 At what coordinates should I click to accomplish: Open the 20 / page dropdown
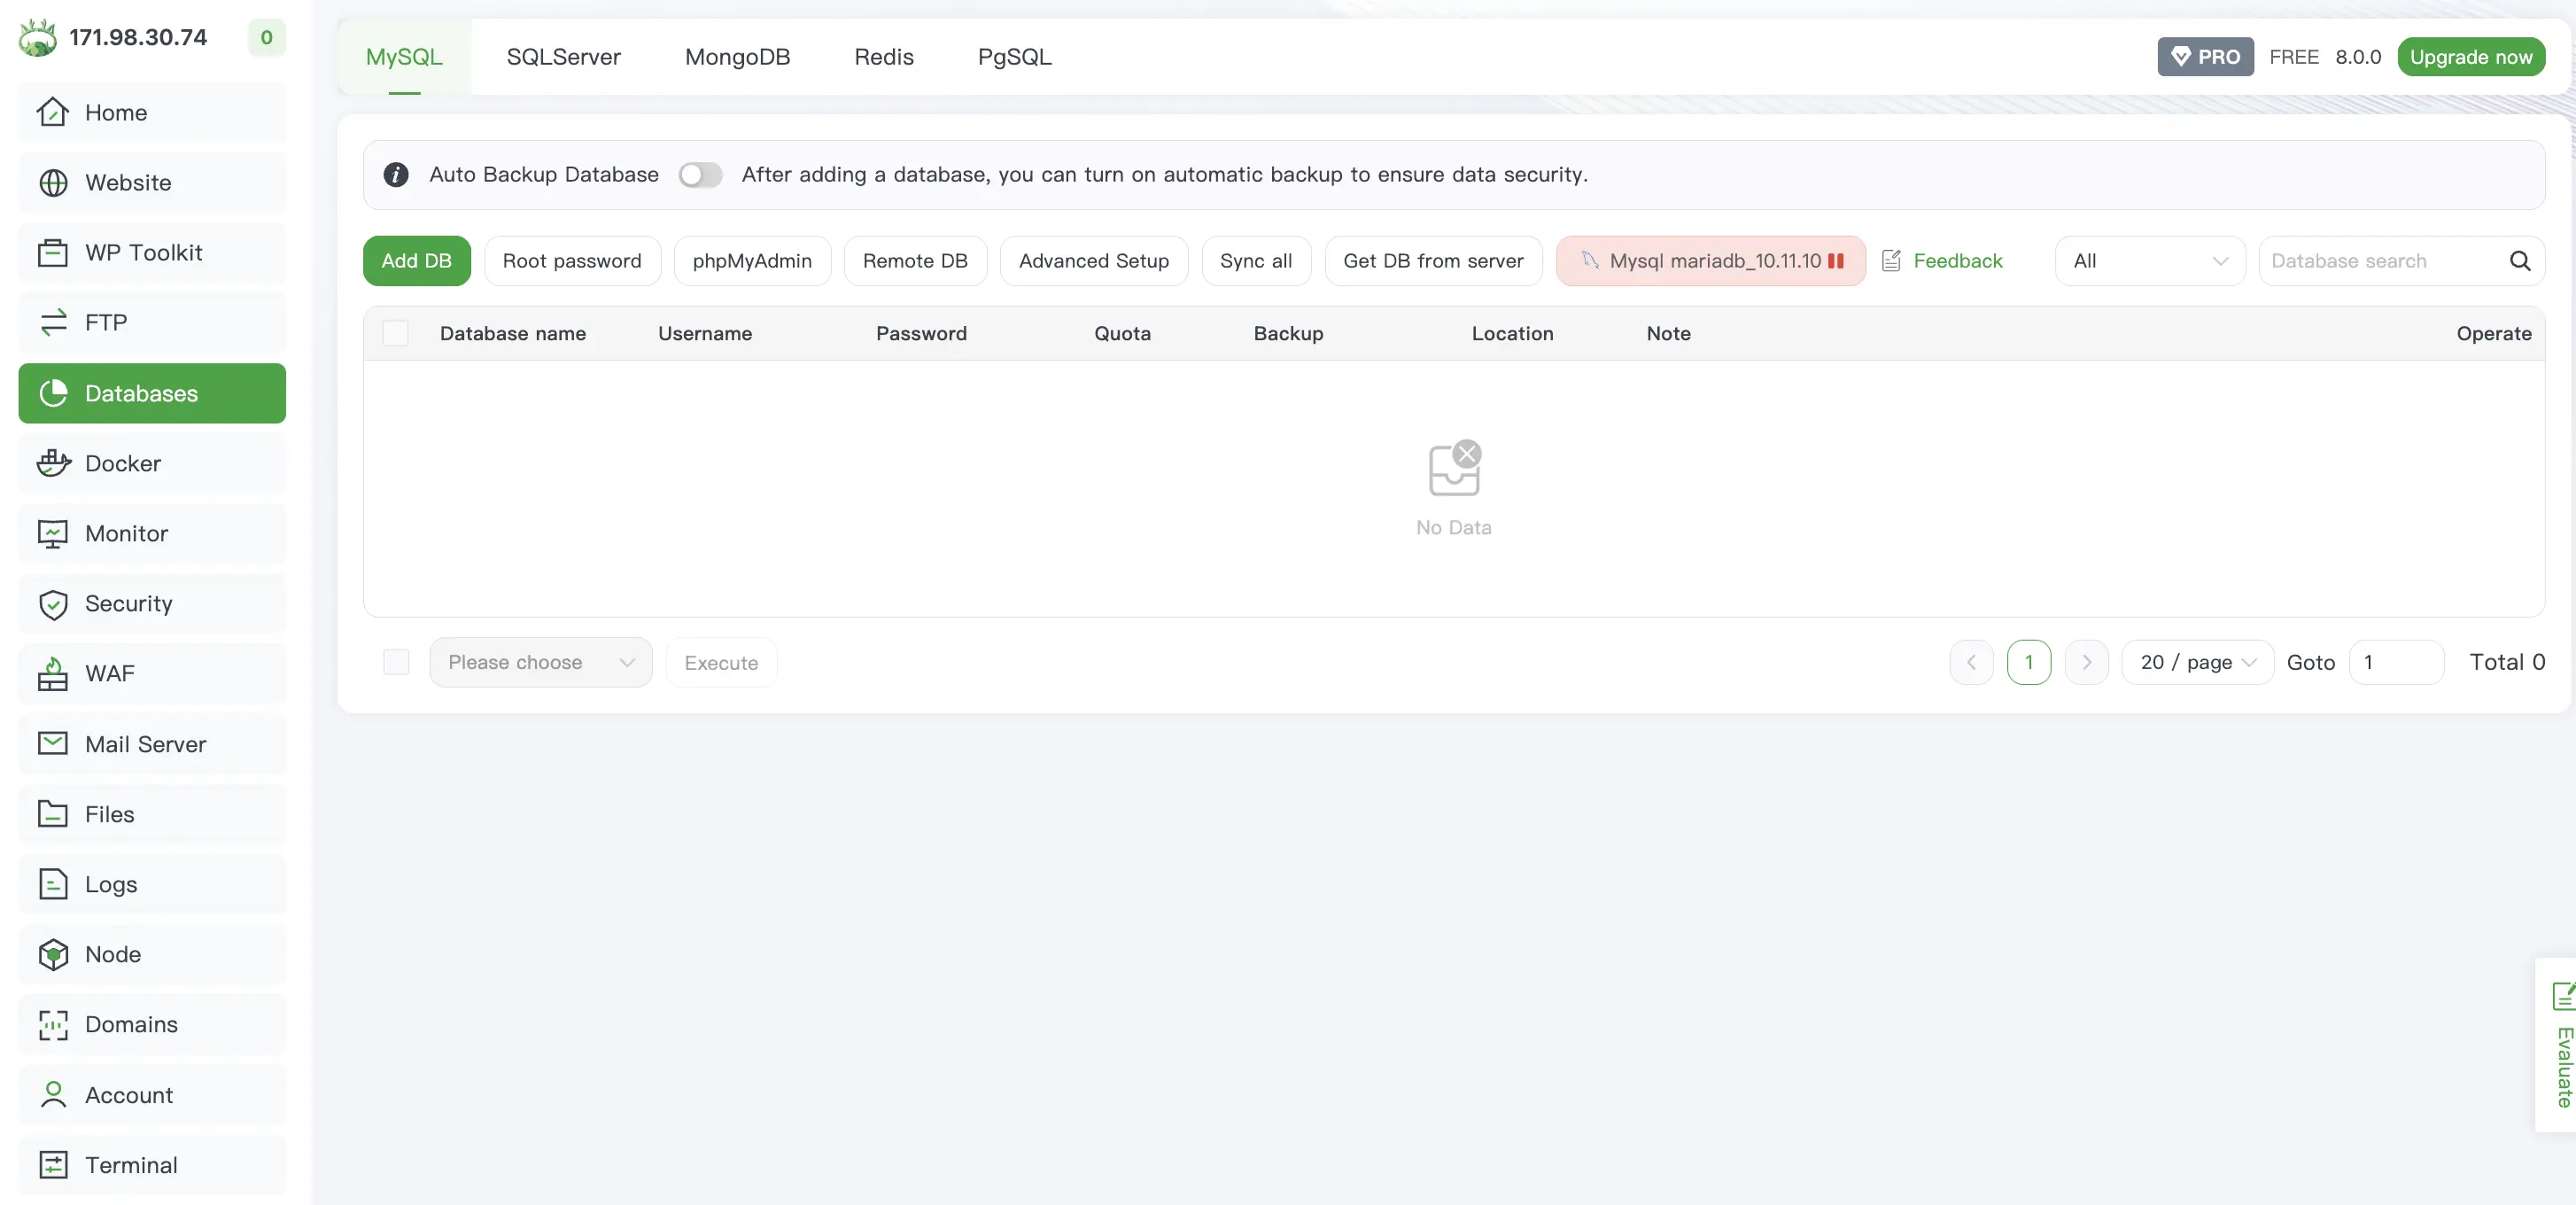[x=2196, y=662]
